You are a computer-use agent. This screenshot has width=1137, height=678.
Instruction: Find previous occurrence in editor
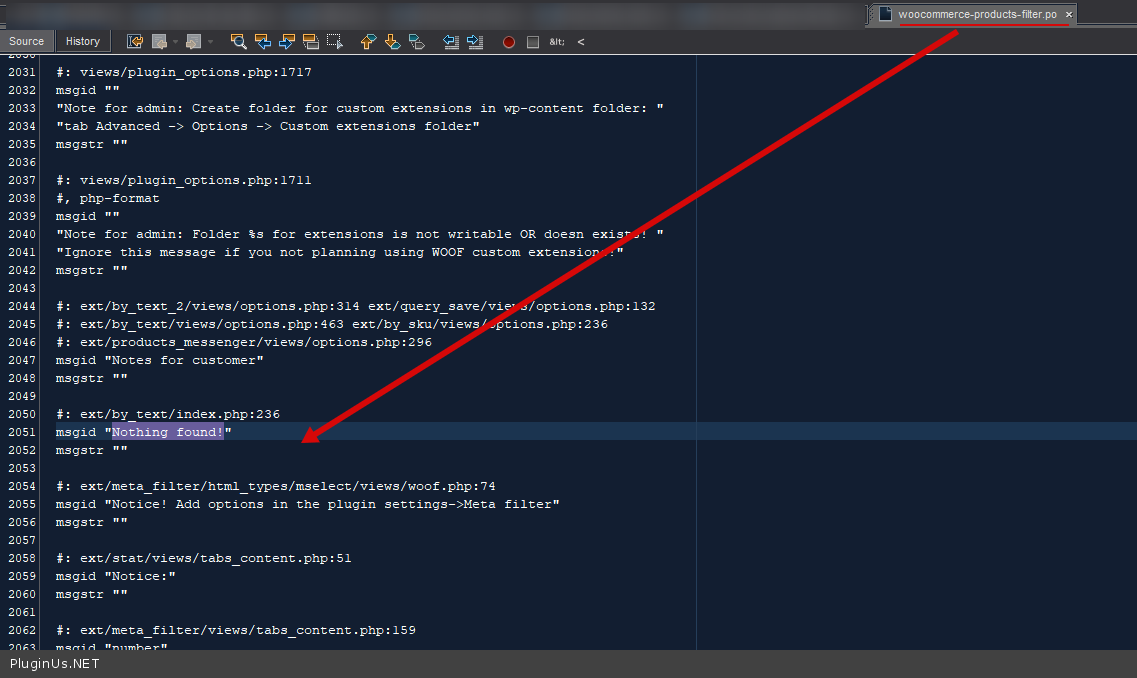(x=263, y=42)
